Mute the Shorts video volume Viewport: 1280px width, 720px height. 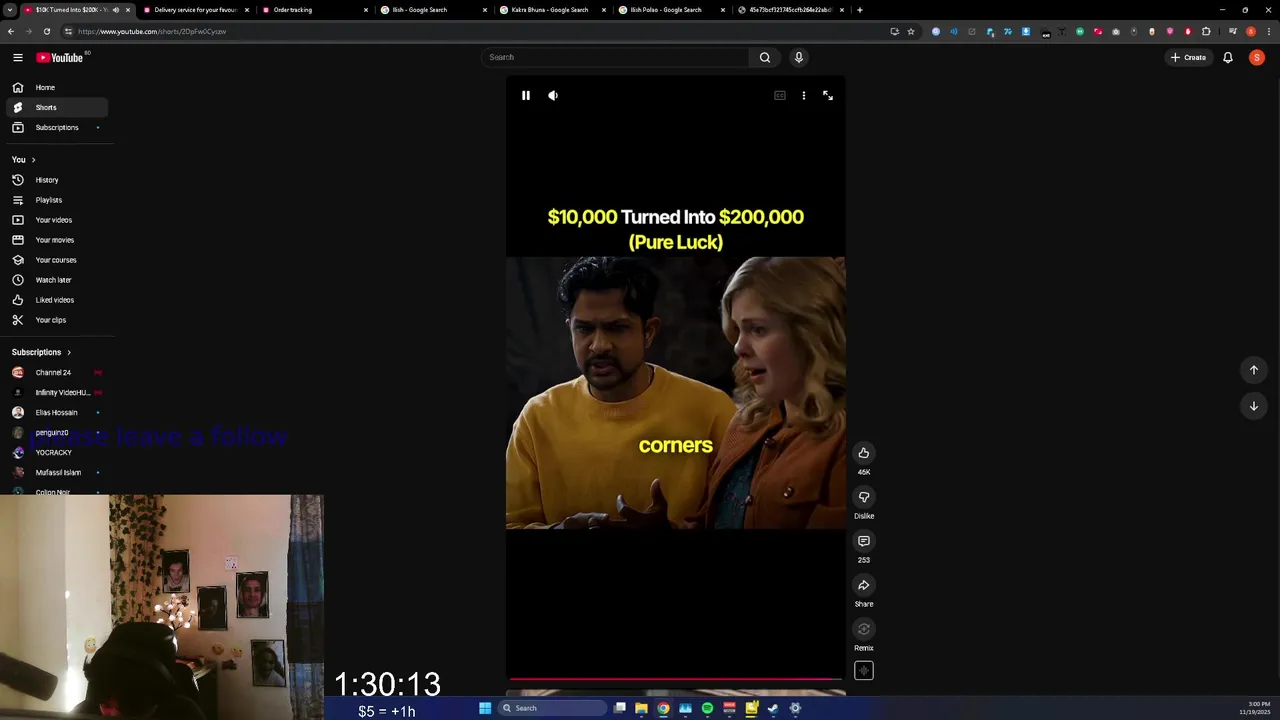pyautogui.click(x=553, y=95)
